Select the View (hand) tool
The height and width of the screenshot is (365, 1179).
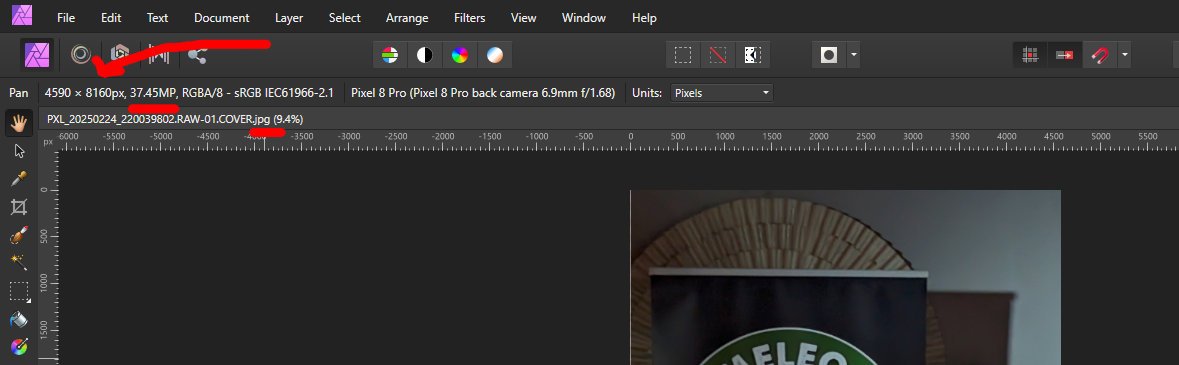(19, 123)
